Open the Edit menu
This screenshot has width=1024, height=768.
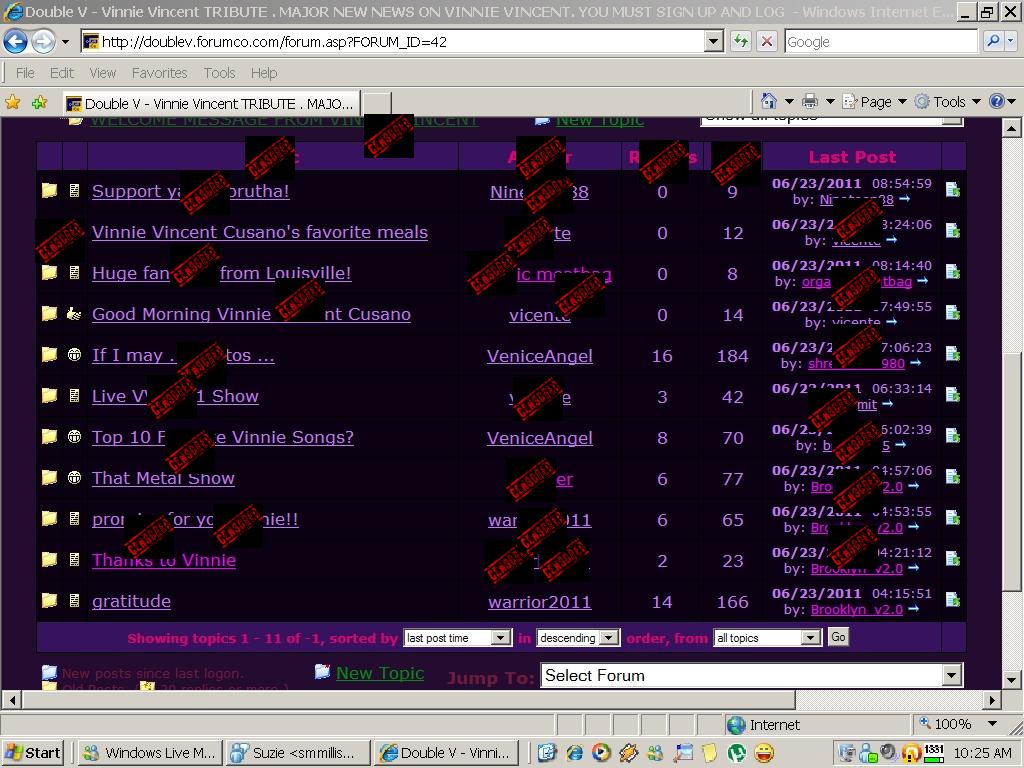pyautogui.click(x=62, y=72)
